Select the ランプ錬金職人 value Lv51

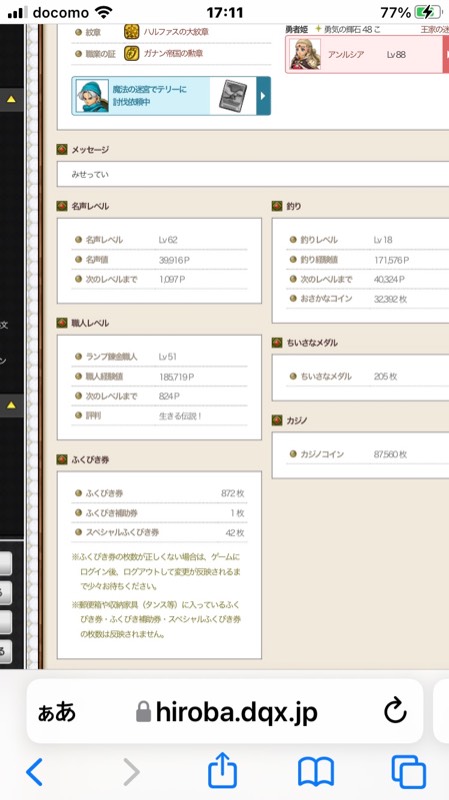167,357
